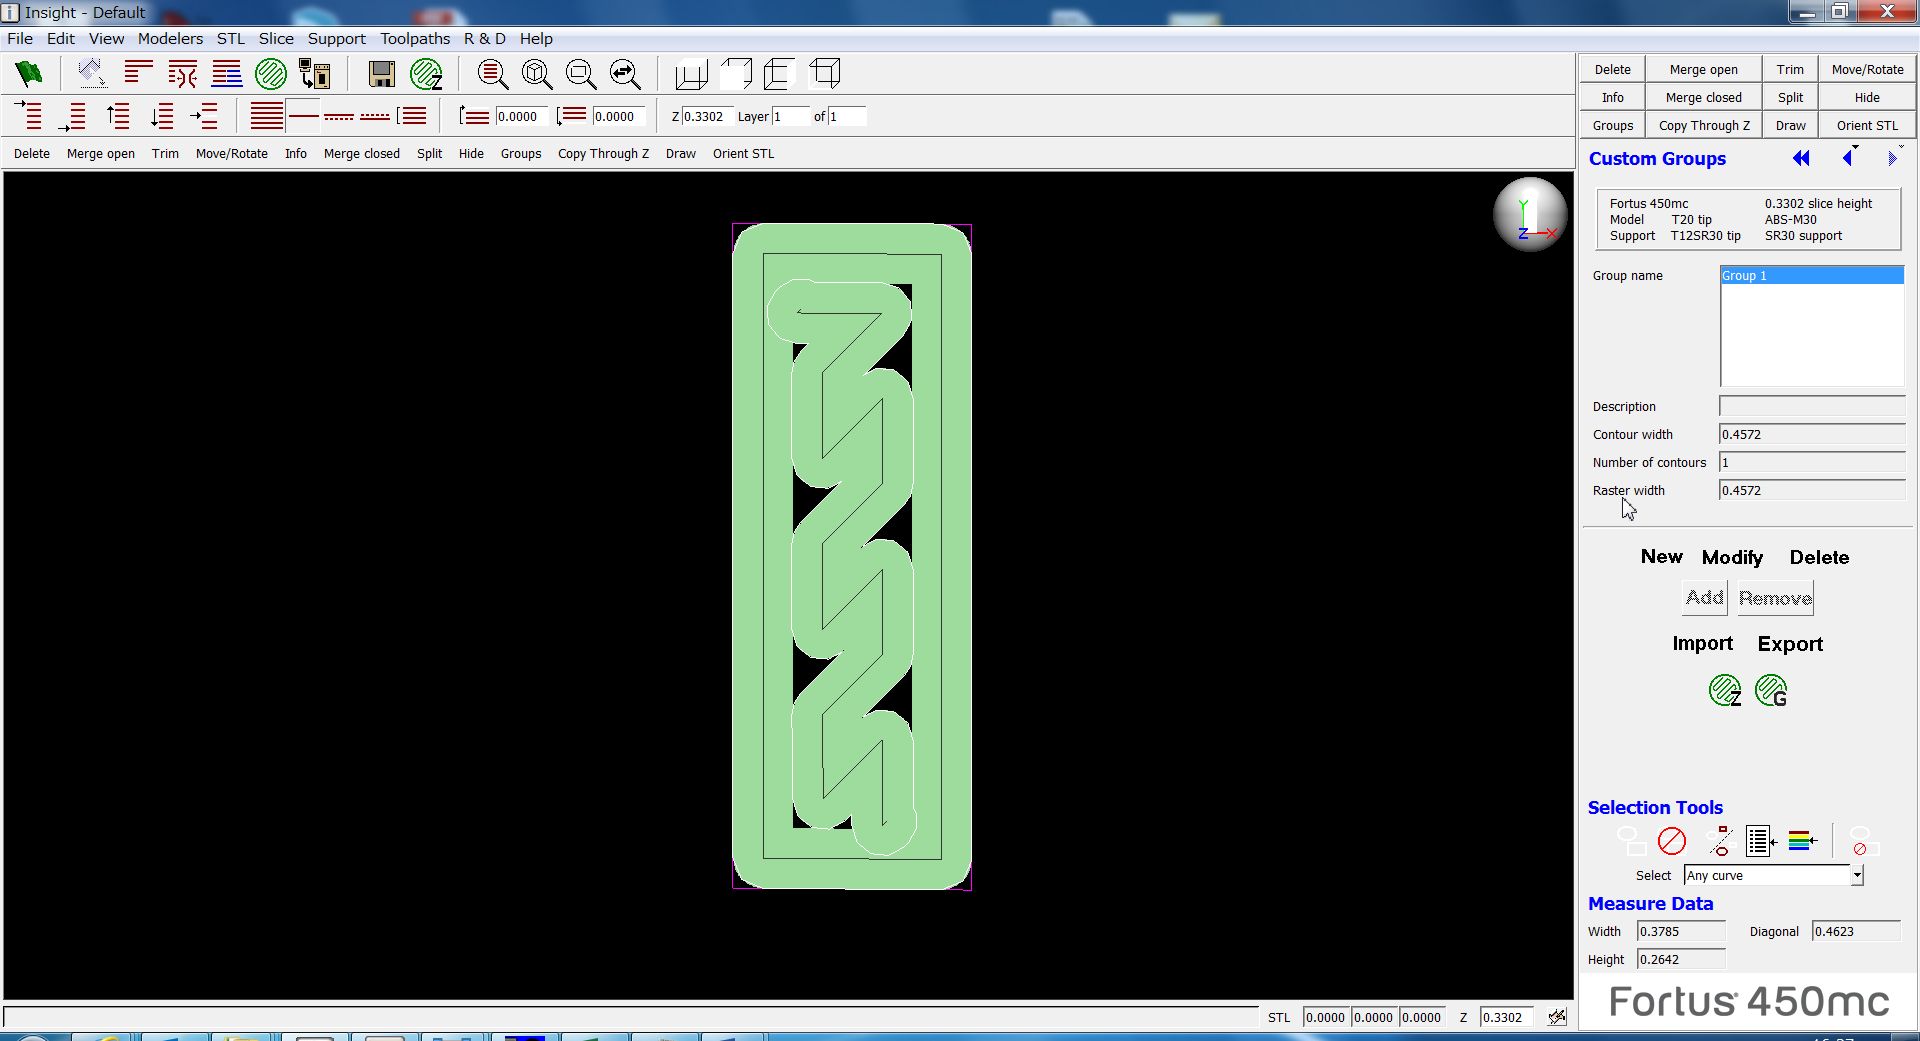Viewport: 1920px width, 1041px height.
Task: Open the Select curve type dropdown
Action: click(1856, 875)
